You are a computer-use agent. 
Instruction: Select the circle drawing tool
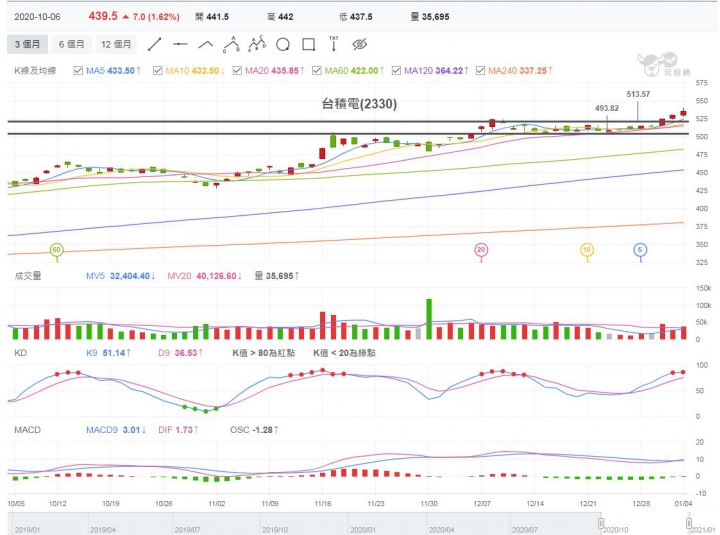(x=283, y=45)
